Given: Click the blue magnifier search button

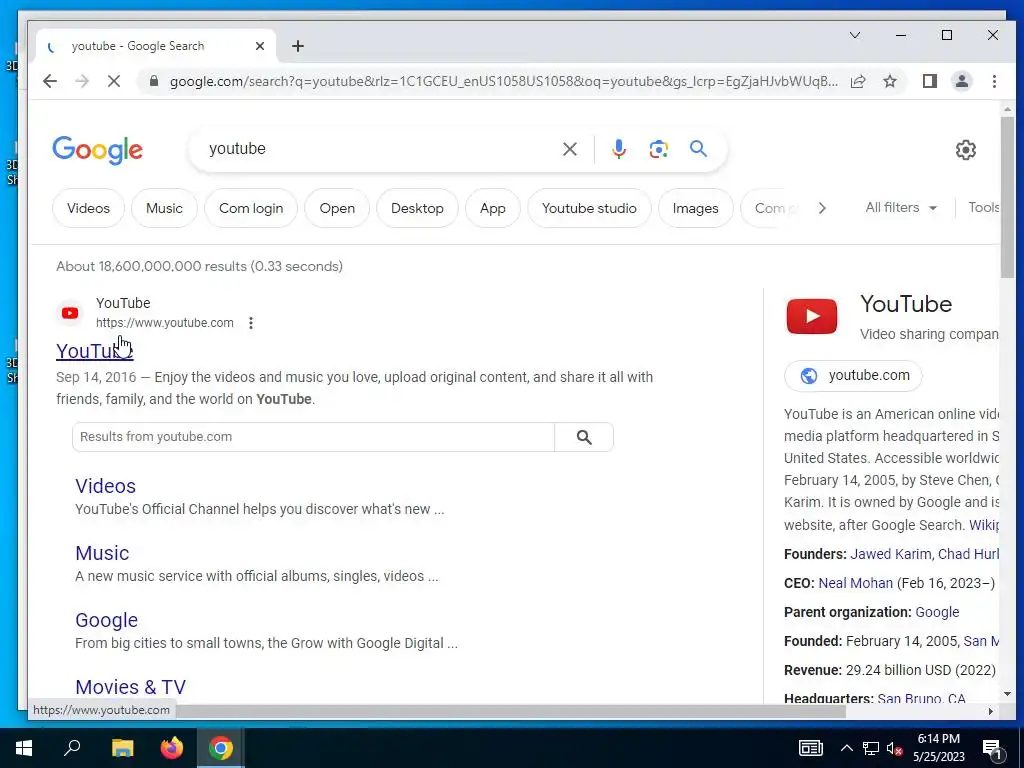Looking at the screenshot, I should (698, 149).
